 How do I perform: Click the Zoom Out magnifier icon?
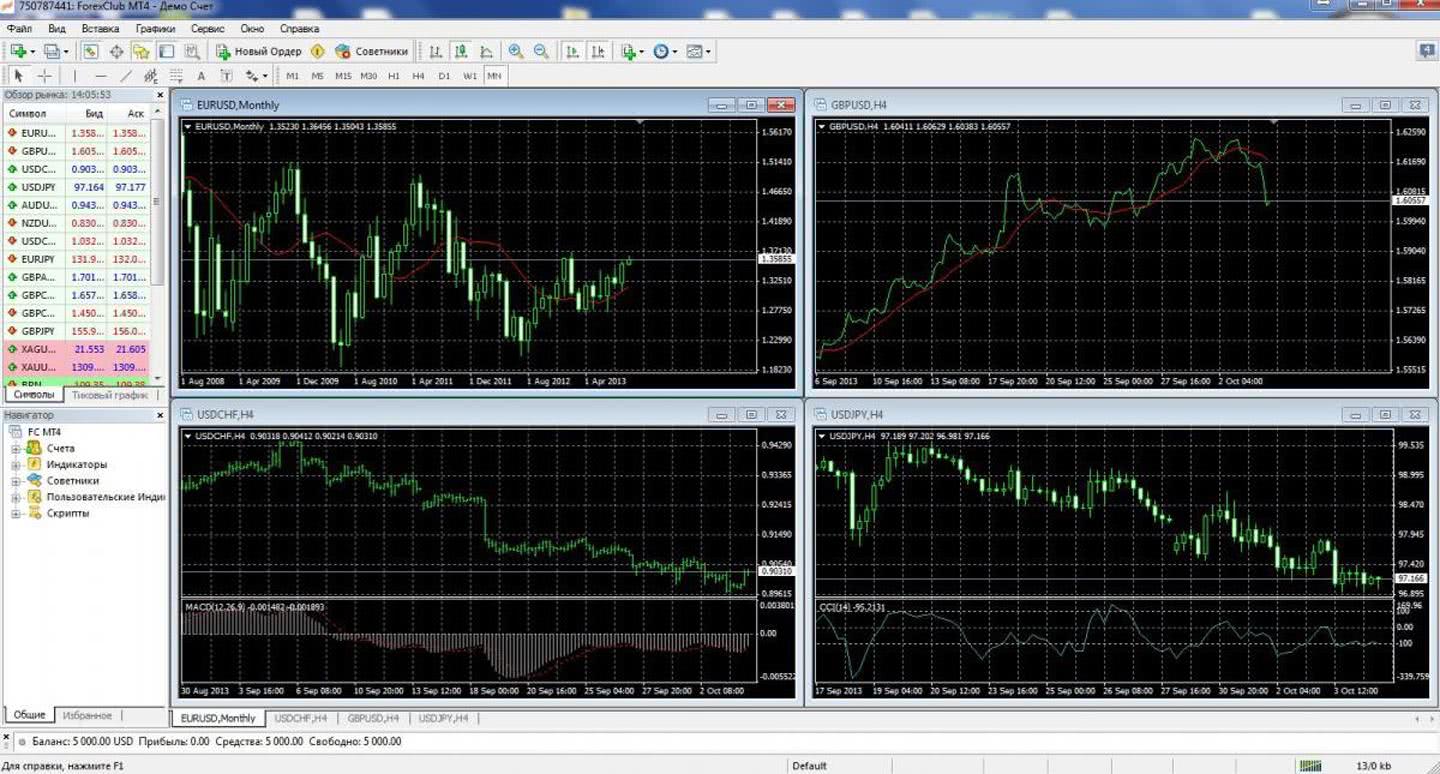(x=541, y=52)
